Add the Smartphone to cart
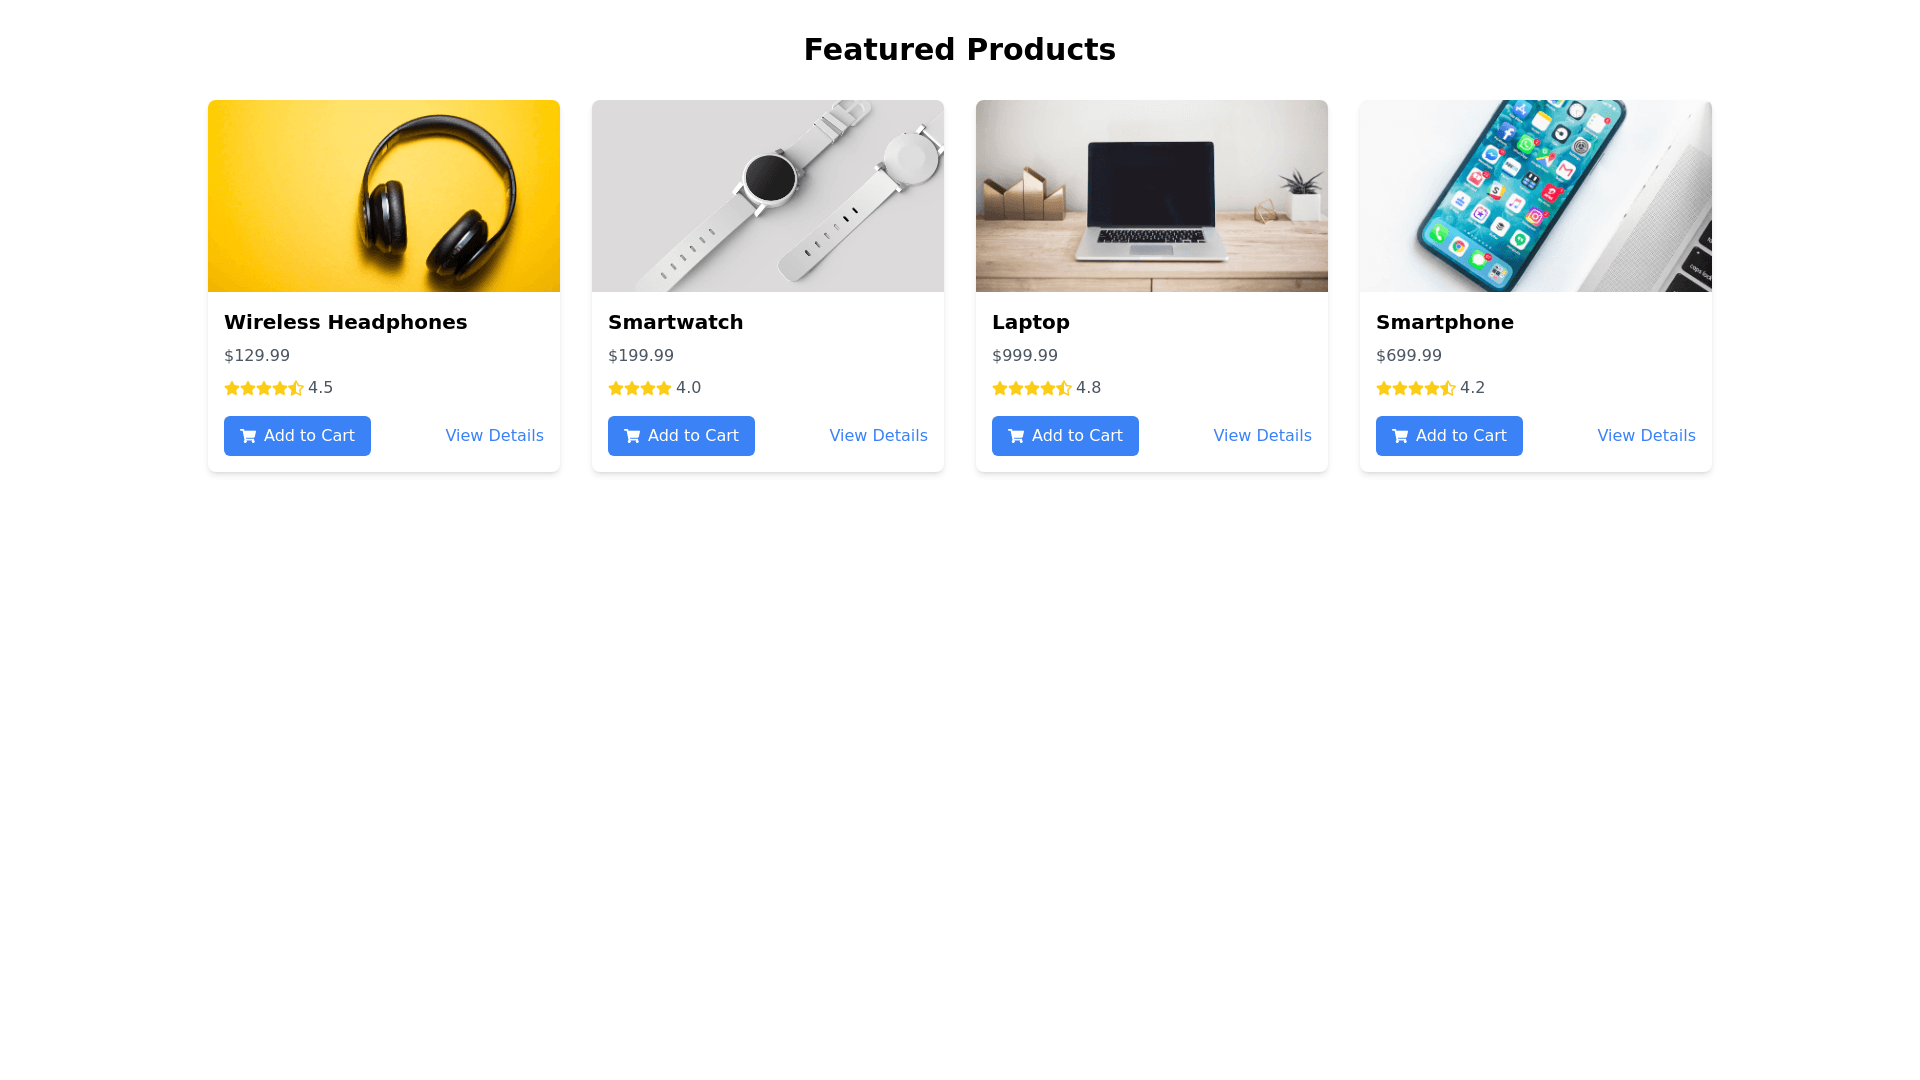Screen dimensions: 1920x1080 coord(1449,436)
